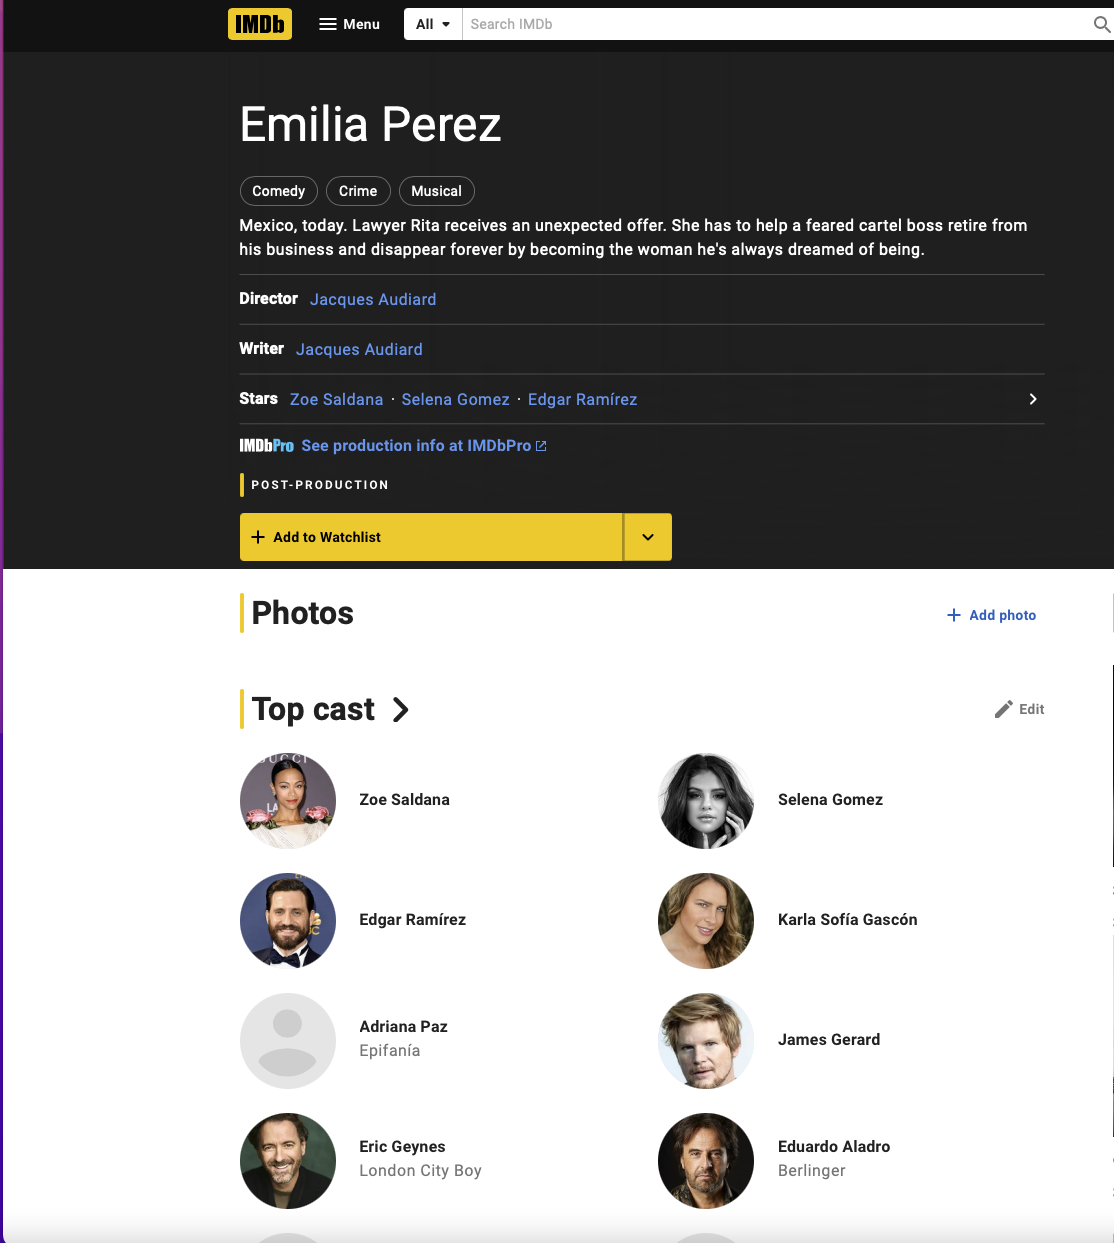1114x1243 pixels.
Task: Open the Selena Gomez stars link
Action: 455,399
